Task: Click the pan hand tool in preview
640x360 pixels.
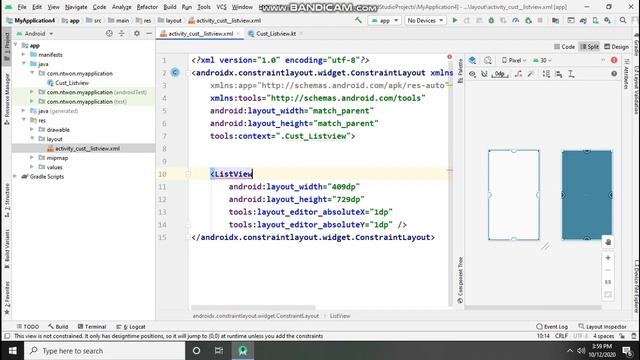Action: click(608, 242)
